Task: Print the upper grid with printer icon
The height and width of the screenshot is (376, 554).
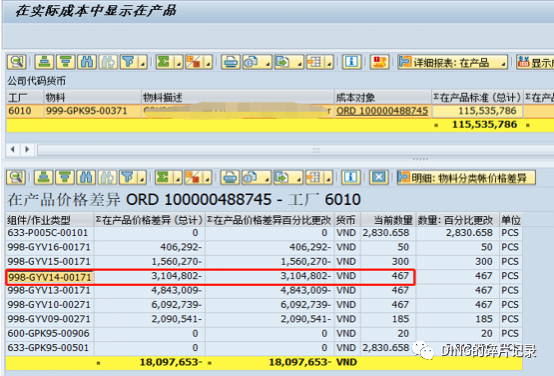Action: 231,62
